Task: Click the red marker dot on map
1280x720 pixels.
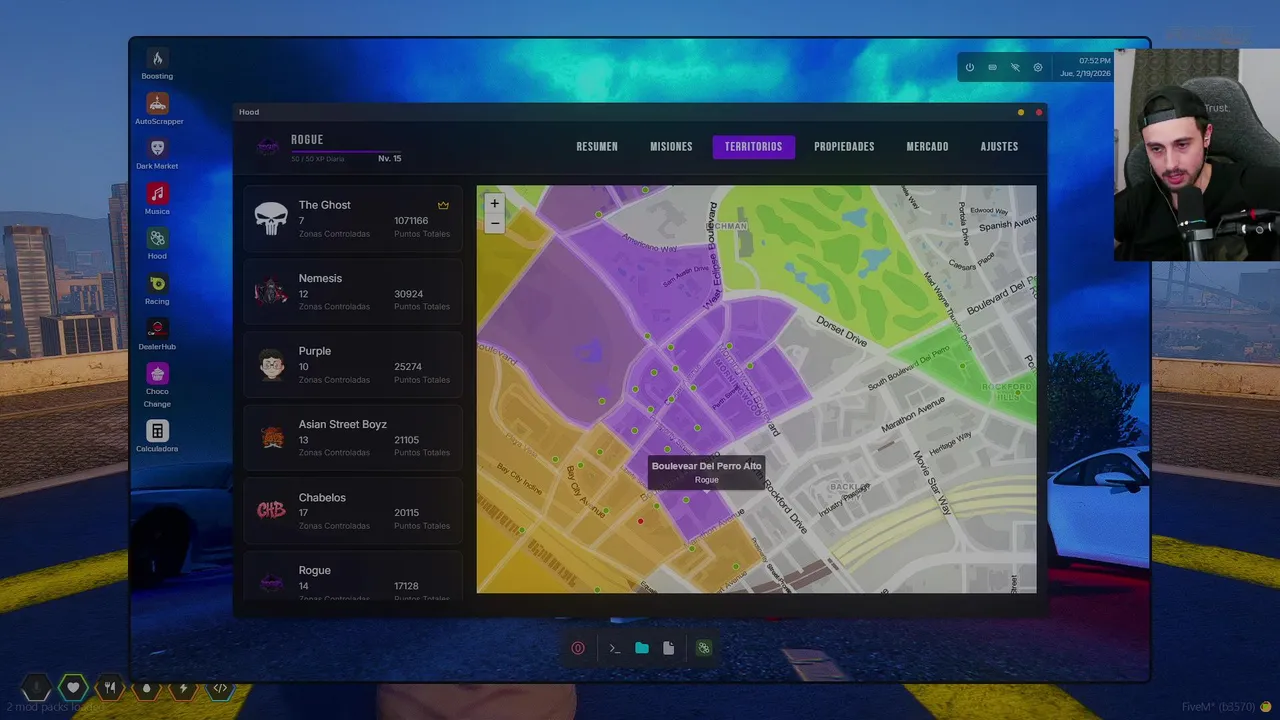Action: click(641, 521)
